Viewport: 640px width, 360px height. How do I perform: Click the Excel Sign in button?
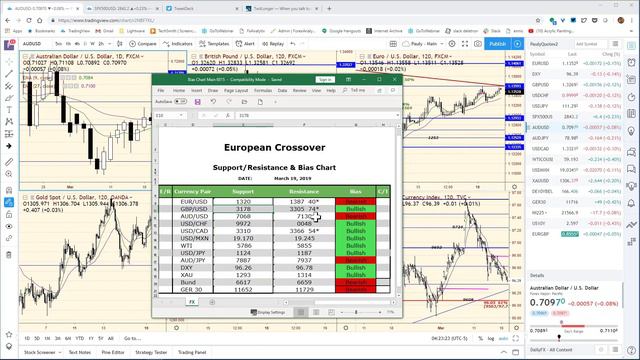pyautogui.click(x=325, y=80)
